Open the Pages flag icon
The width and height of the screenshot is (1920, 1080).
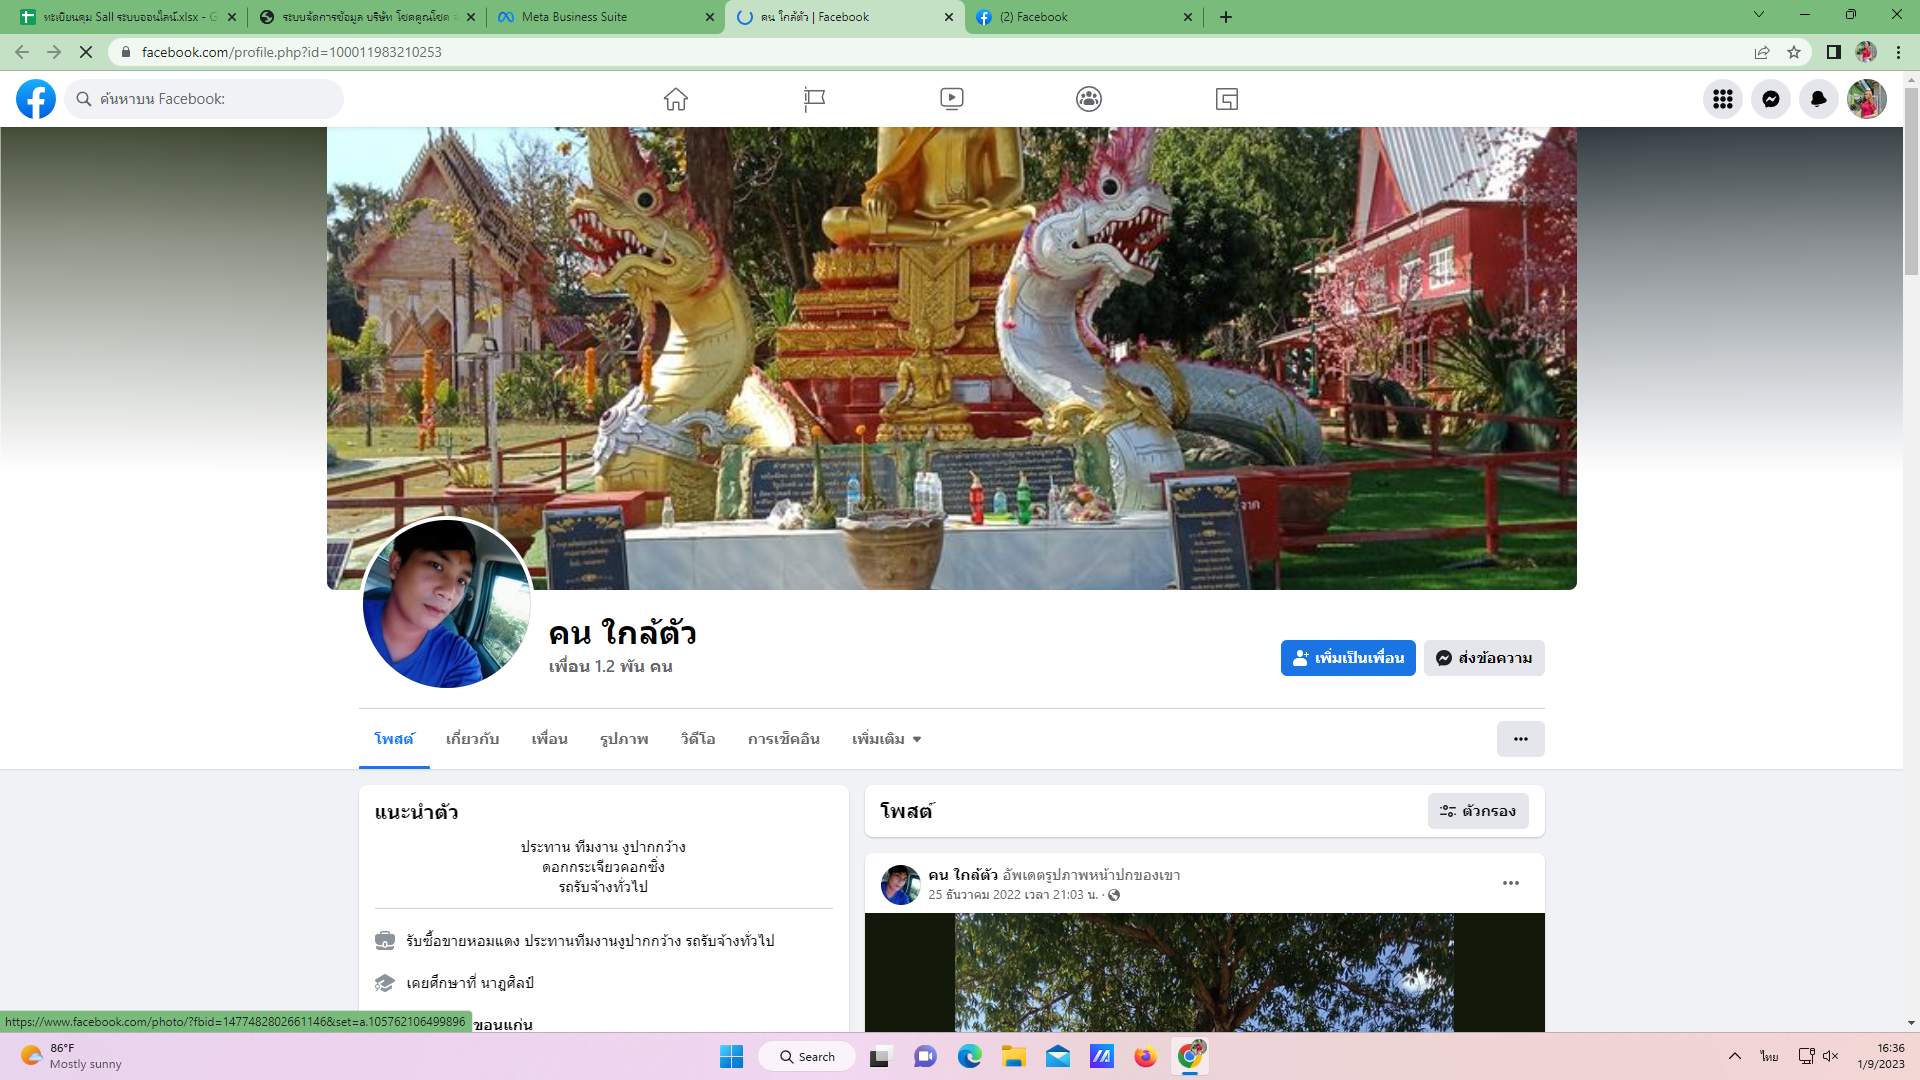[x=814, y=99]
